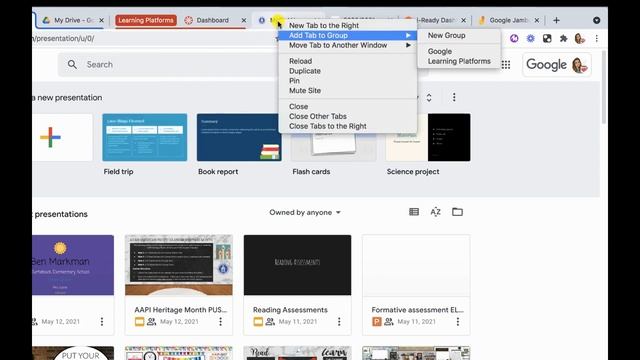Image resolution: width=640 pixels, height=360 pixels.
Task: Click the AAPI Heritage Month PUS... title
Action: (181, 310)
